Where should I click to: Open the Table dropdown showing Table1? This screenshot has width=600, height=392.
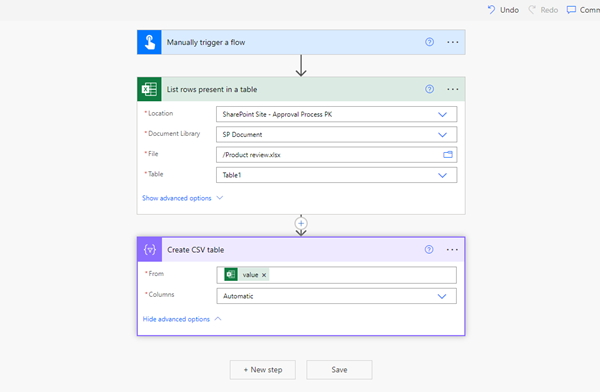coord(336,175)
